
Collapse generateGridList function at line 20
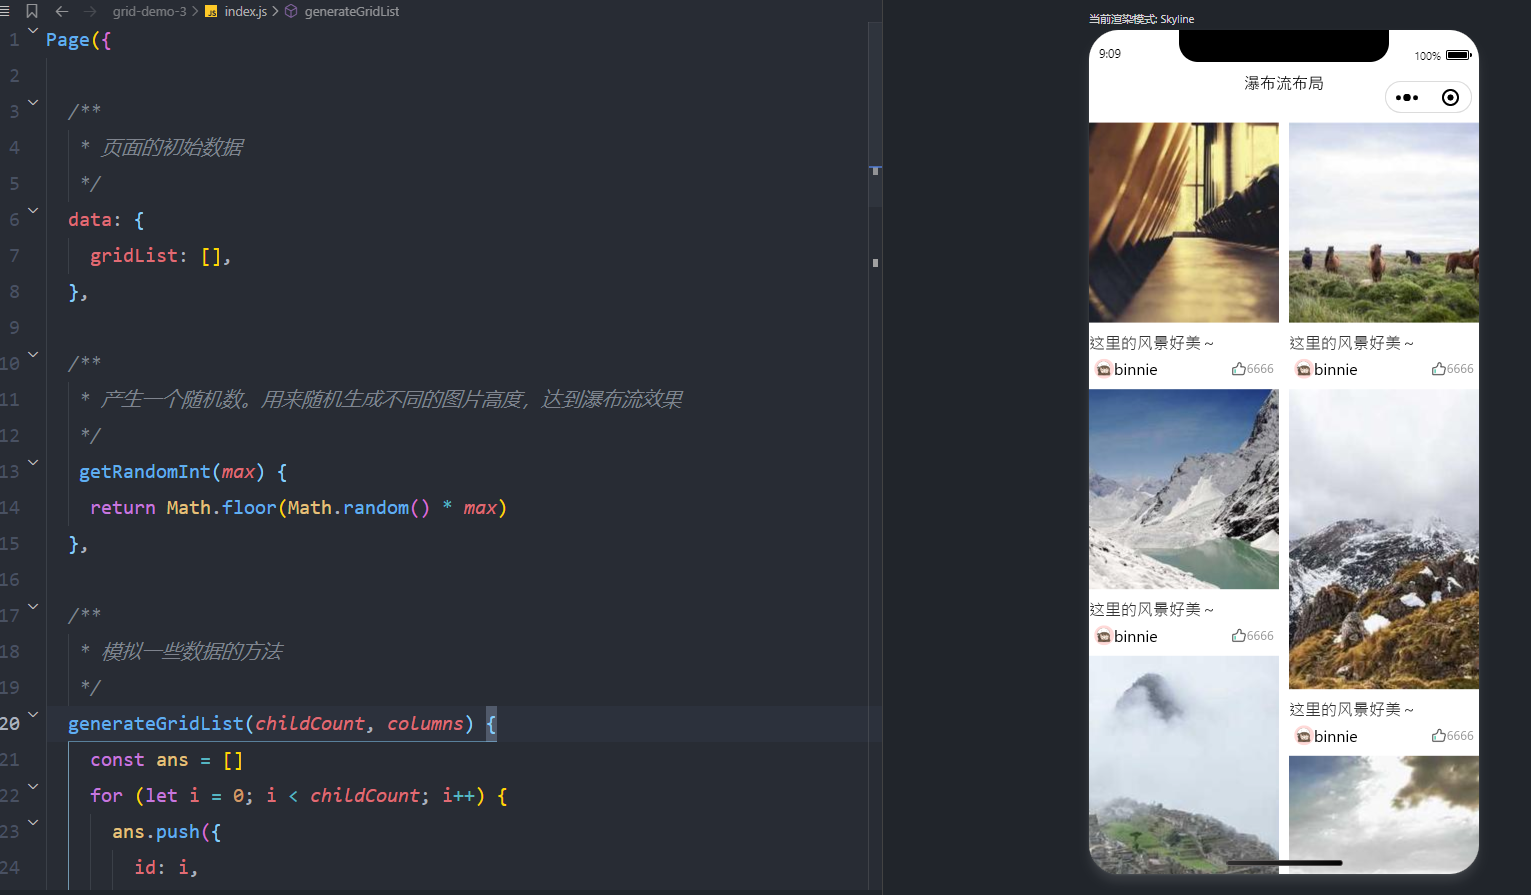pos(33,714)
